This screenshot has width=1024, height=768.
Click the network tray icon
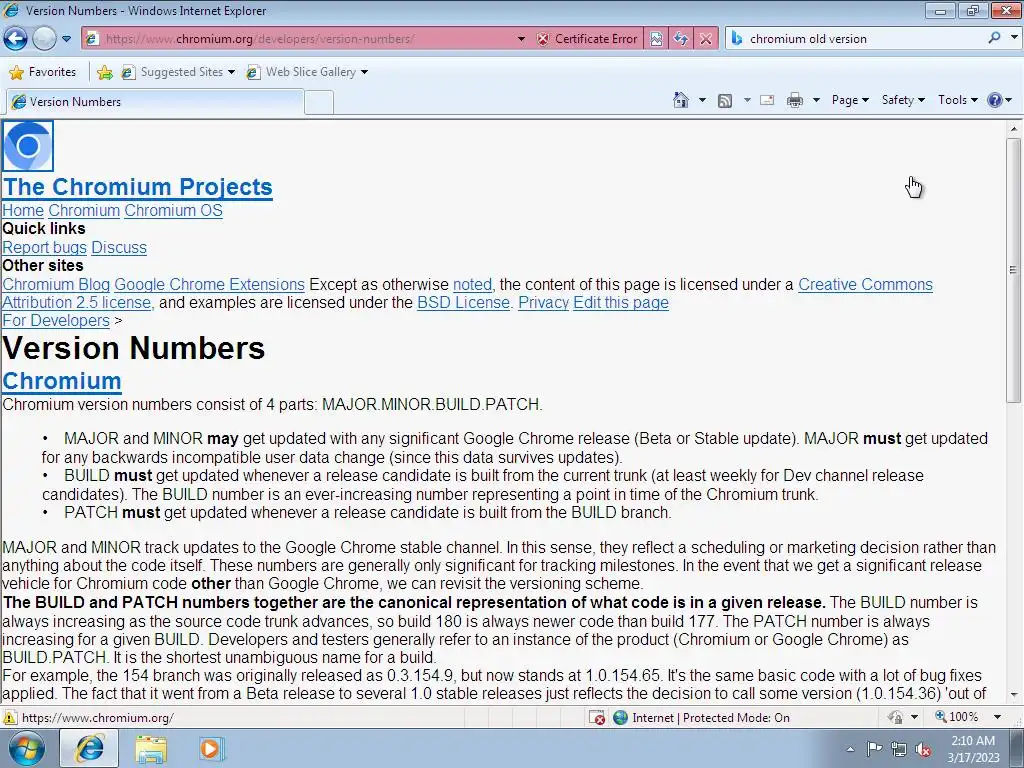point(899,749)
